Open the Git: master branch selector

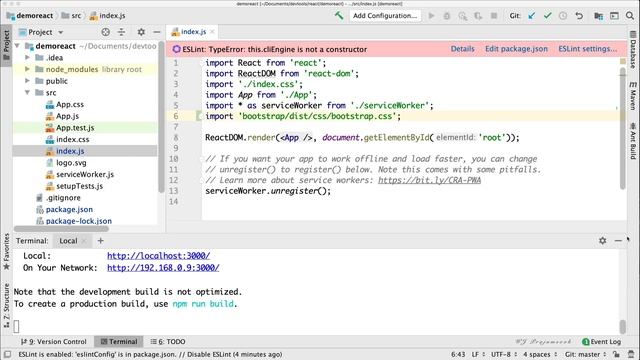585,354
